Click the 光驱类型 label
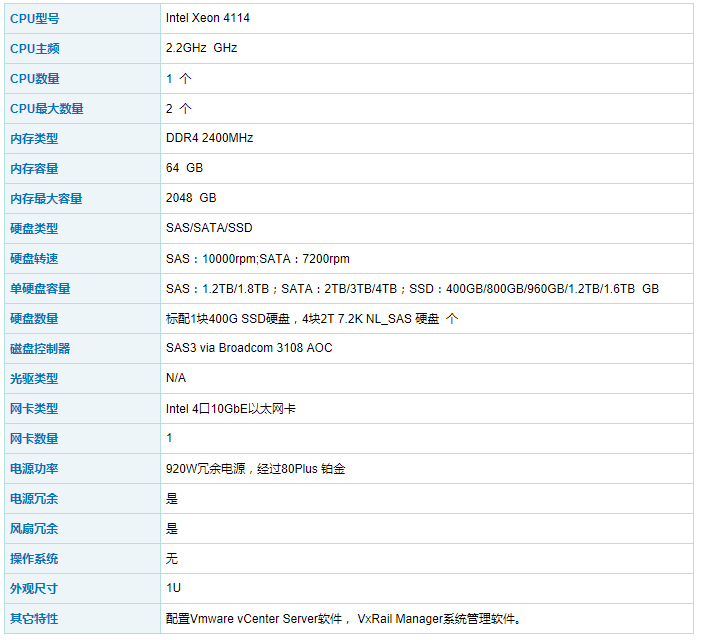Screen dimensions: 702x640 (35, 378)
